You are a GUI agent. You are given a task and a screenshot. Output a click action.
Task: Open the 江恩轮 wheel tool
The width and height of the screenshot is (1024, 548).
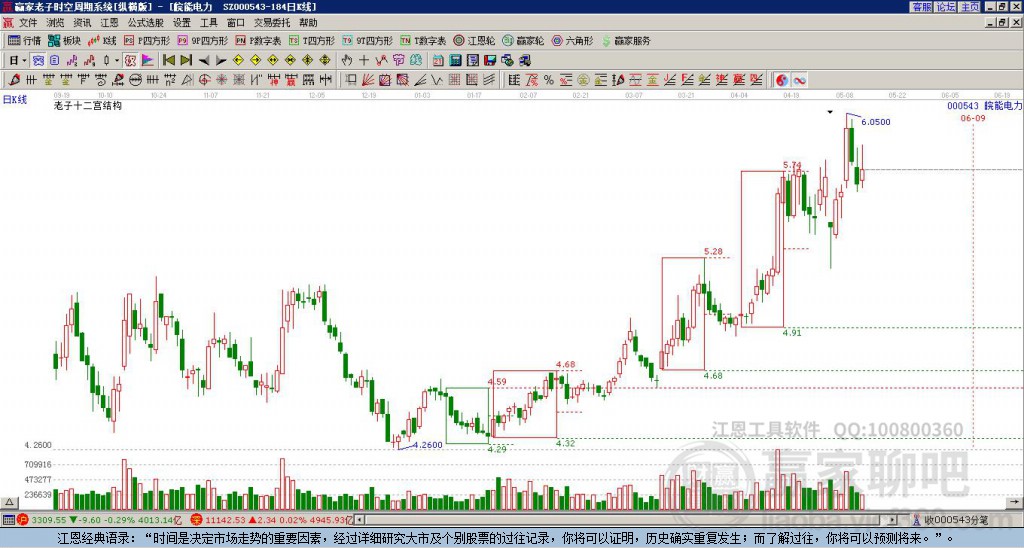tap(474, 40)
